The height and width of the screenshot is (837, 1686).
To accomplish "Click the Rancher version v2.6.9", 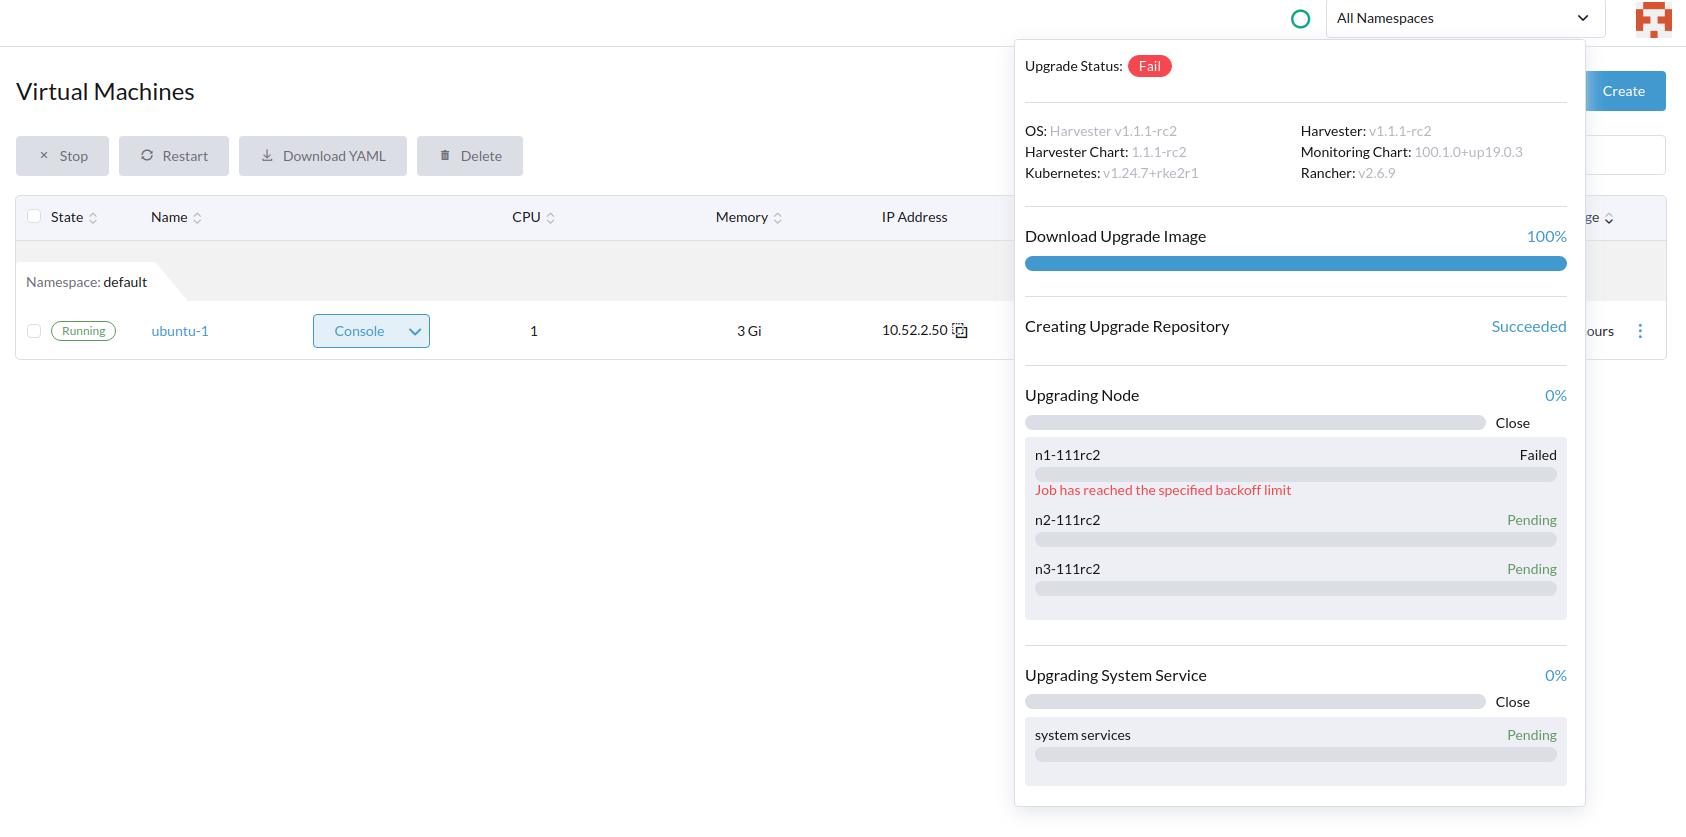I will 1377,173.
